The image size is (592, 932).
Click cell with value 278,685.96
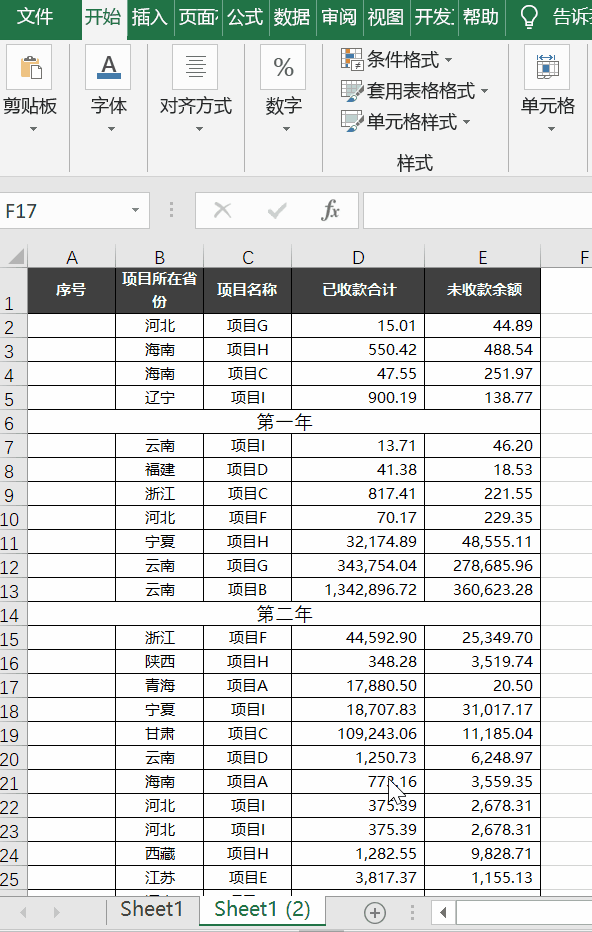482,565
